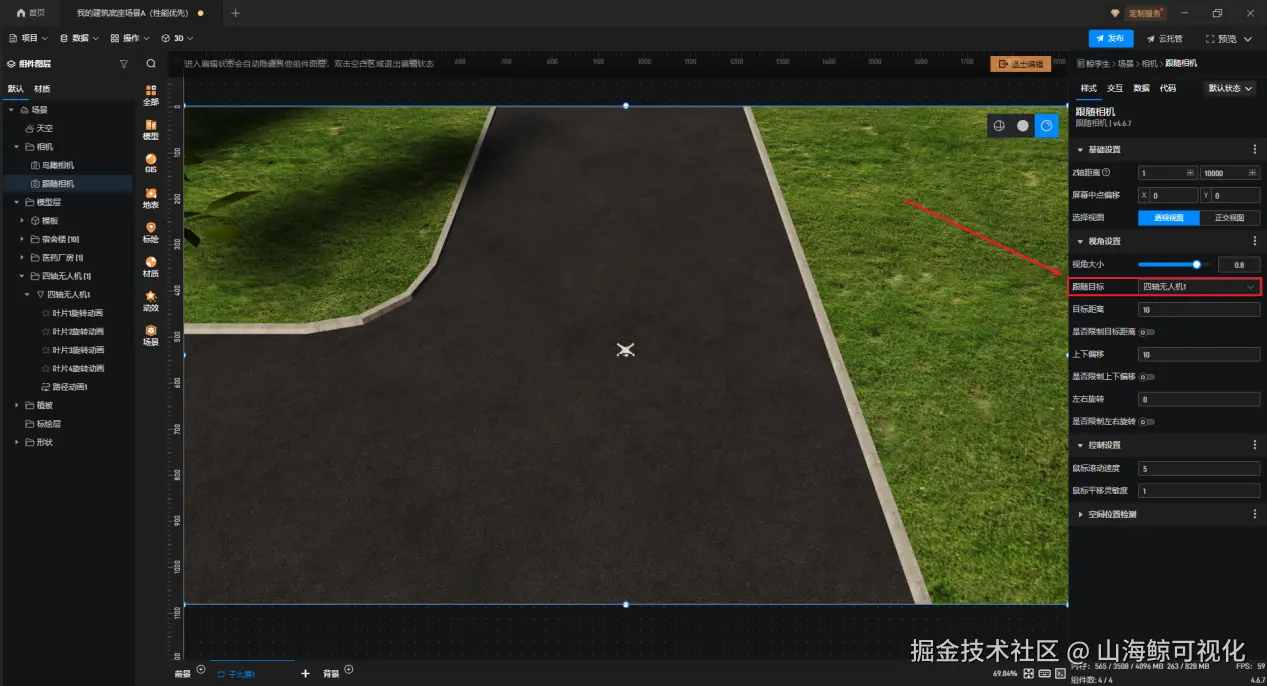
Task: Open the 全部 component category
Action: click(x=151, y=95)
